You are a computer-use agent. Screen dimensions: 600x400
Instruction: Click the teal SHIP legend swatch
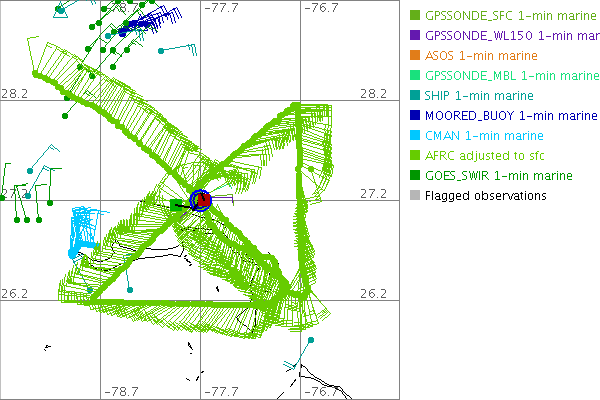[415, 95]
